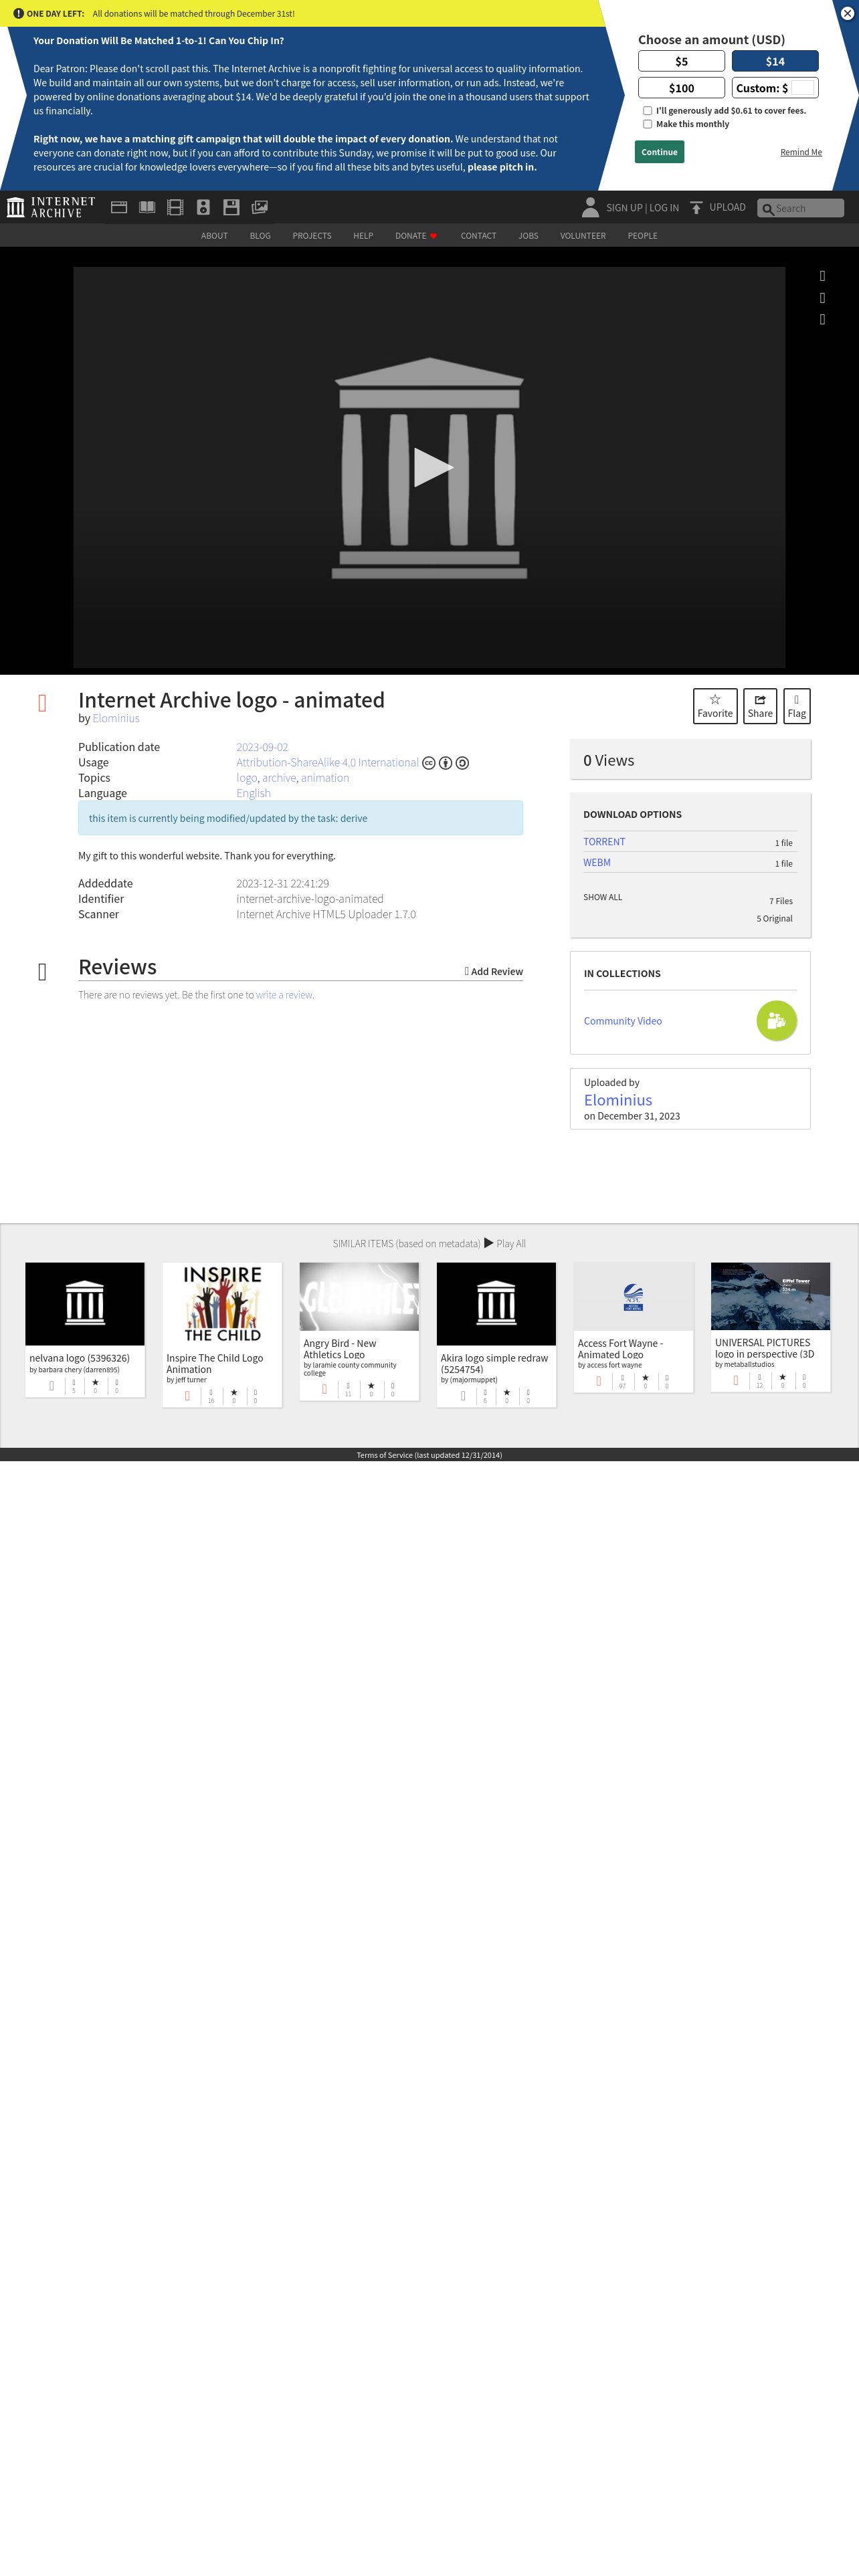Open the VOLUNTEER menu item
The width and height of the screenshot is (859, 2576).
[x=583, y=236]
